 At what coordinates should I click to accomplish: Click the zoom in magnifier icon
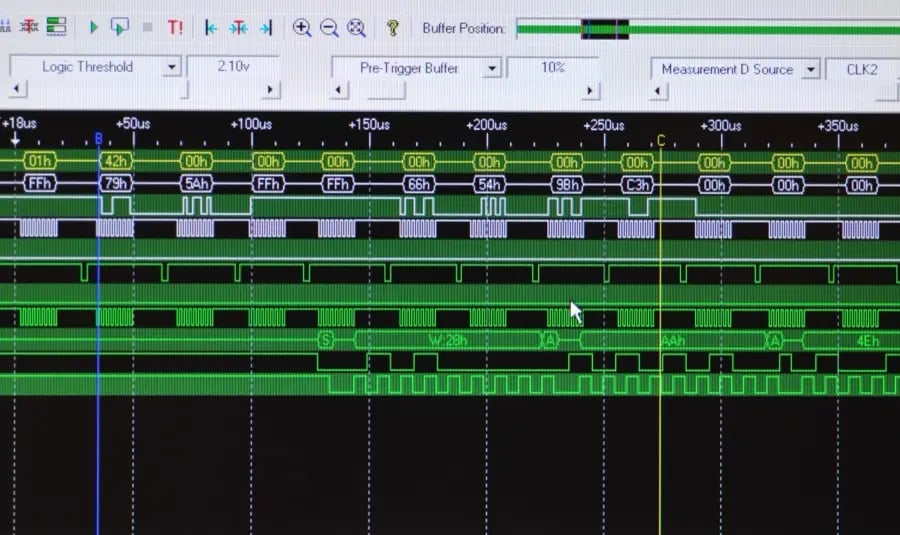[x=302, y=28]
